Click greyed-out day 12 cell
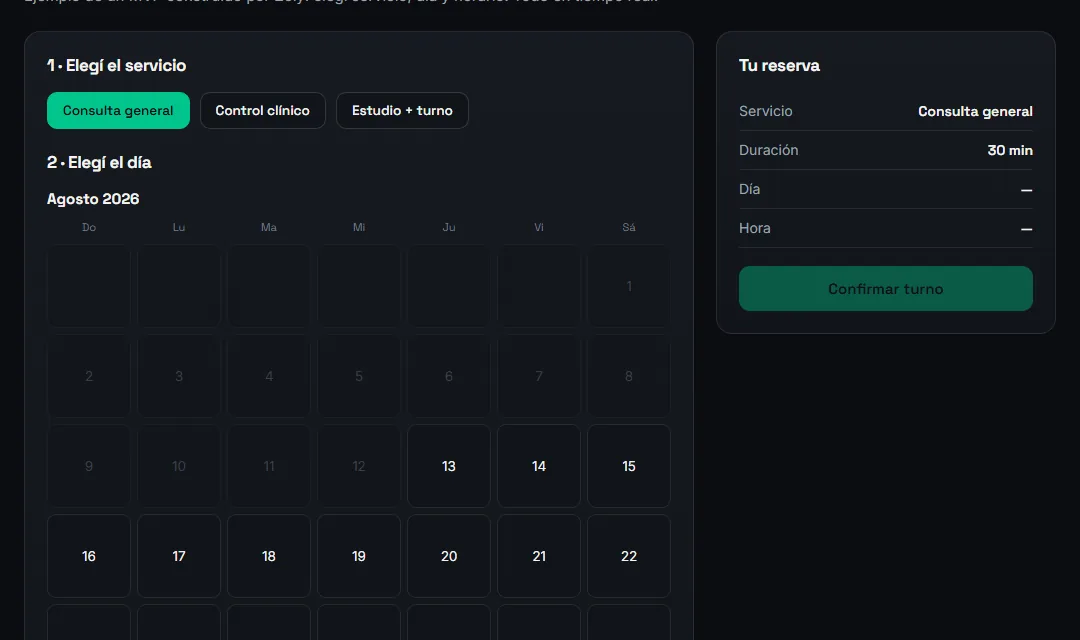The image size is (1080, 640). [359, 466]
